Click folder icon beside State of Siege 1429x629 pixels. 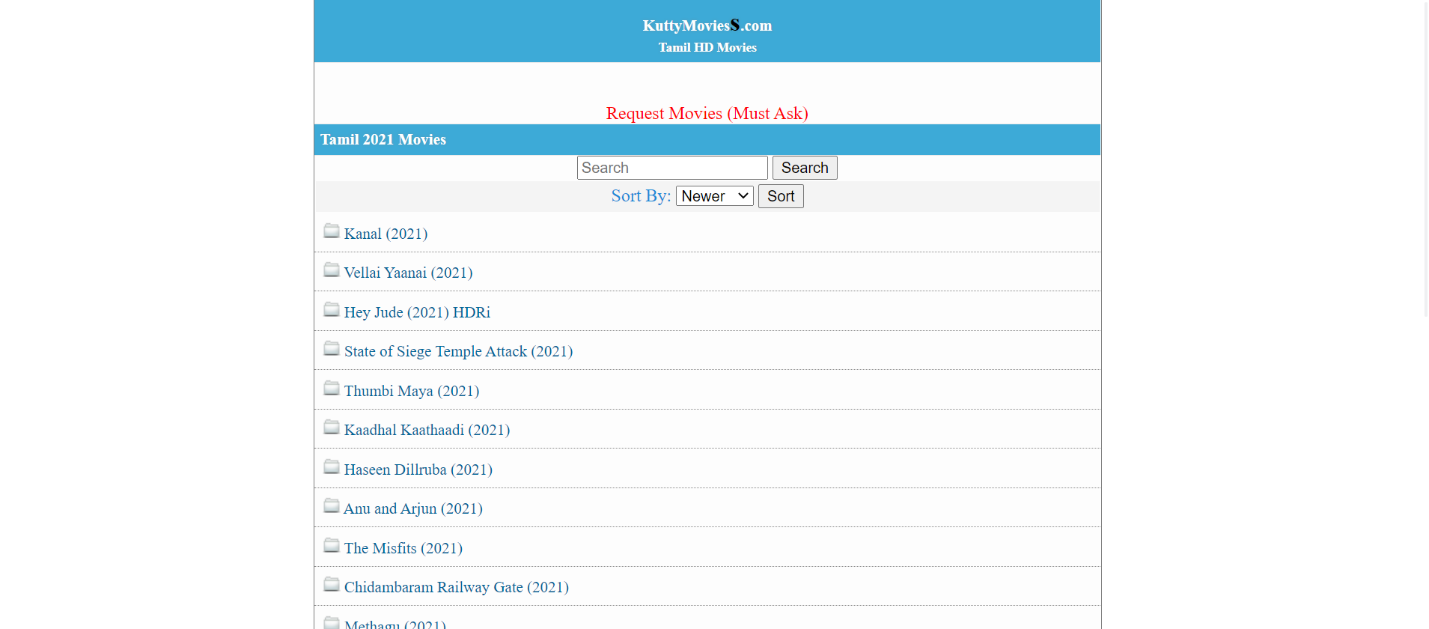coord(331,349)
